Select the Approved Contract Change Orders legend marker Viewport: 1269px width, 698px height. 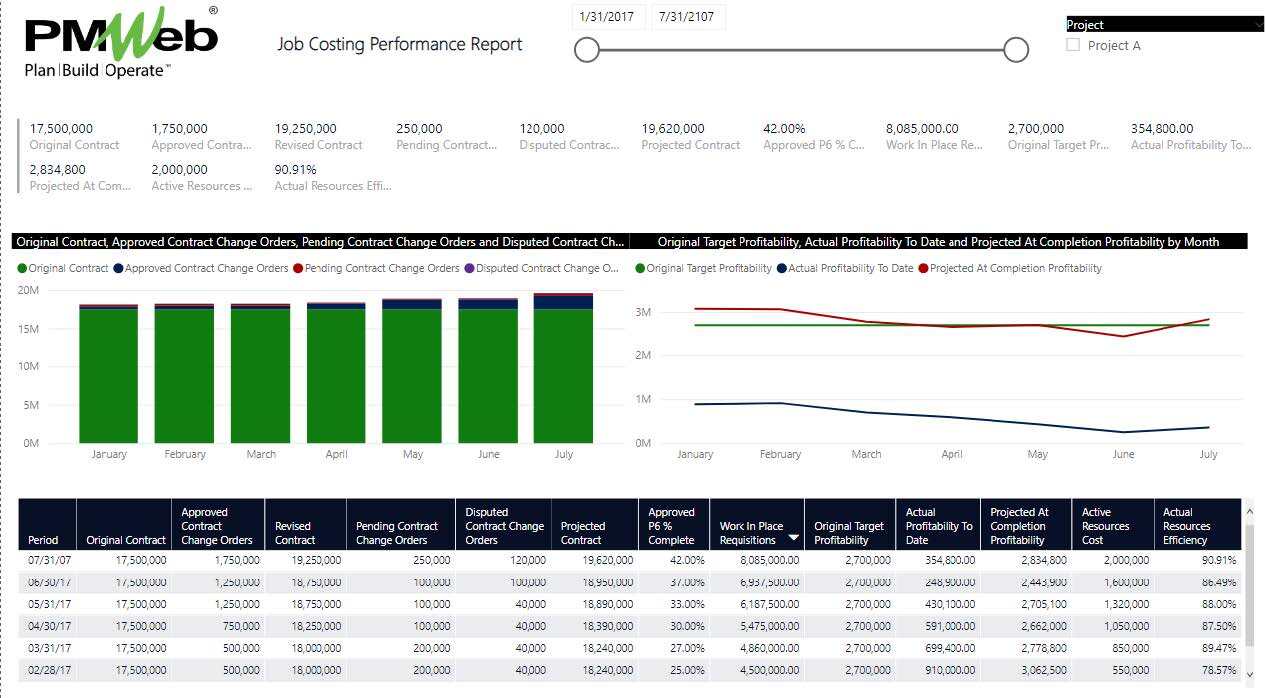(x=119, y=268)
